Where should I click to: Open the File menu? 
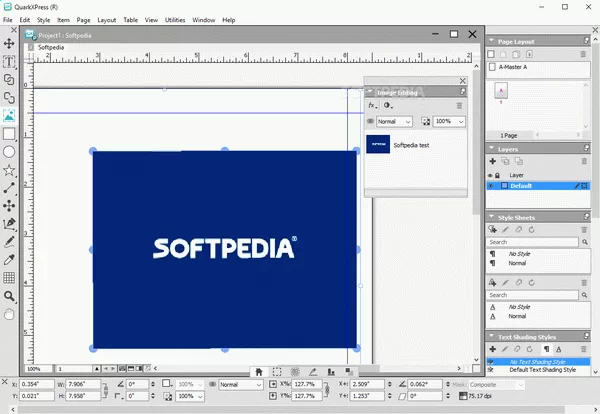8,20
